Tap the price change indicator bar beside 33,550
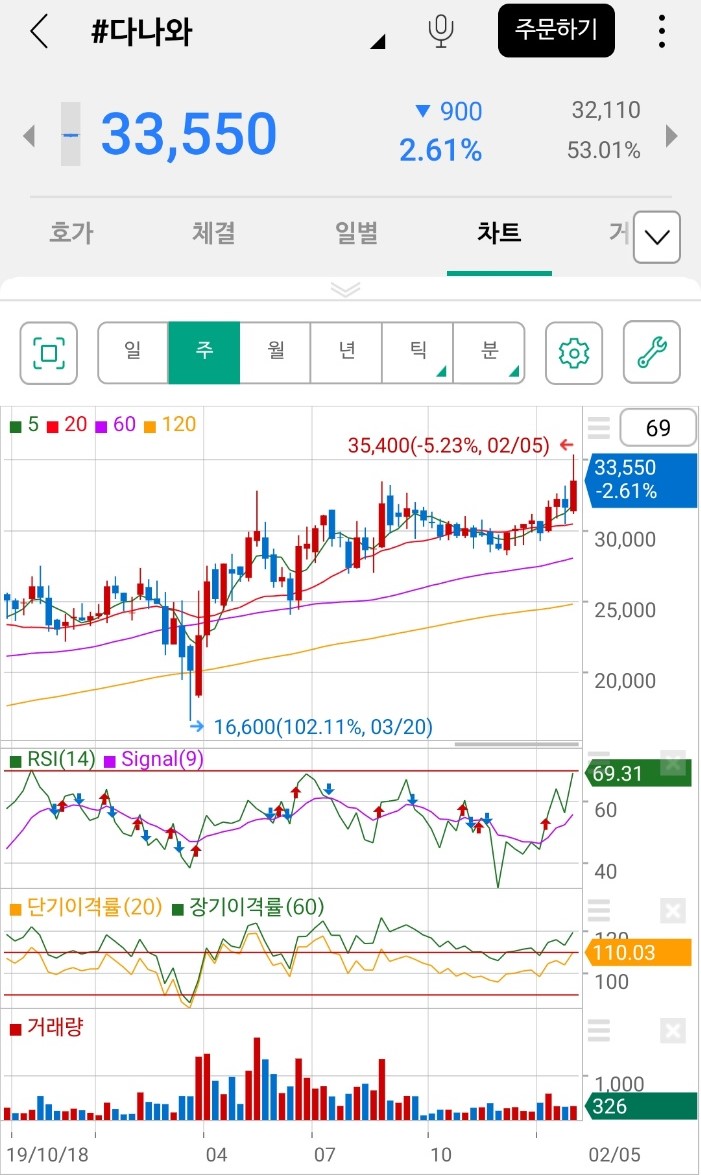The image size is (701, 1175). [x=70, y=134]
